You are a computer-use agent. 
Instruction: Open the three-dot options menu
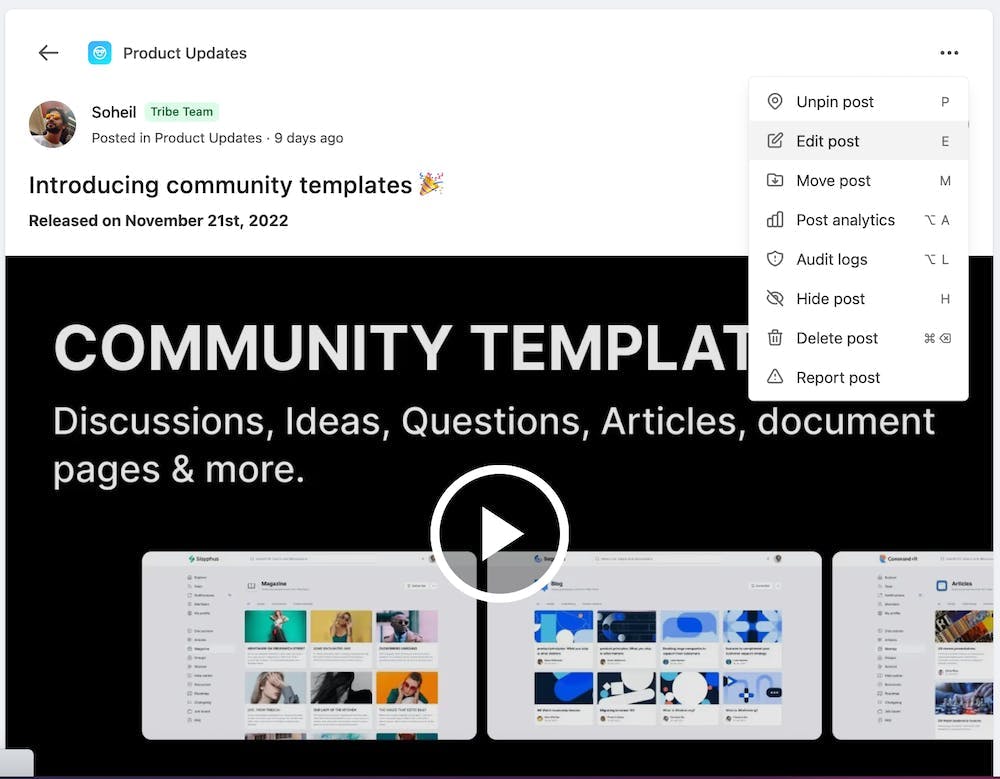(948, 53)
